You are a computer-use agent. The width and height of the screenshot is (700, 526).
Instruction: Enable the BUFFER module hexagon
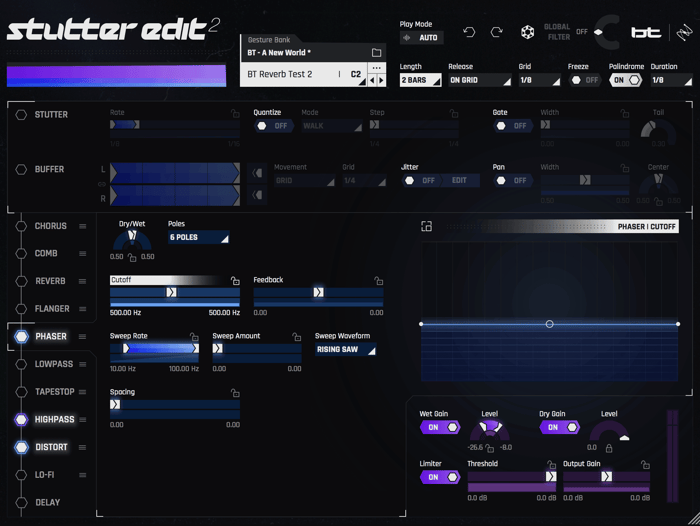(21, 170)
